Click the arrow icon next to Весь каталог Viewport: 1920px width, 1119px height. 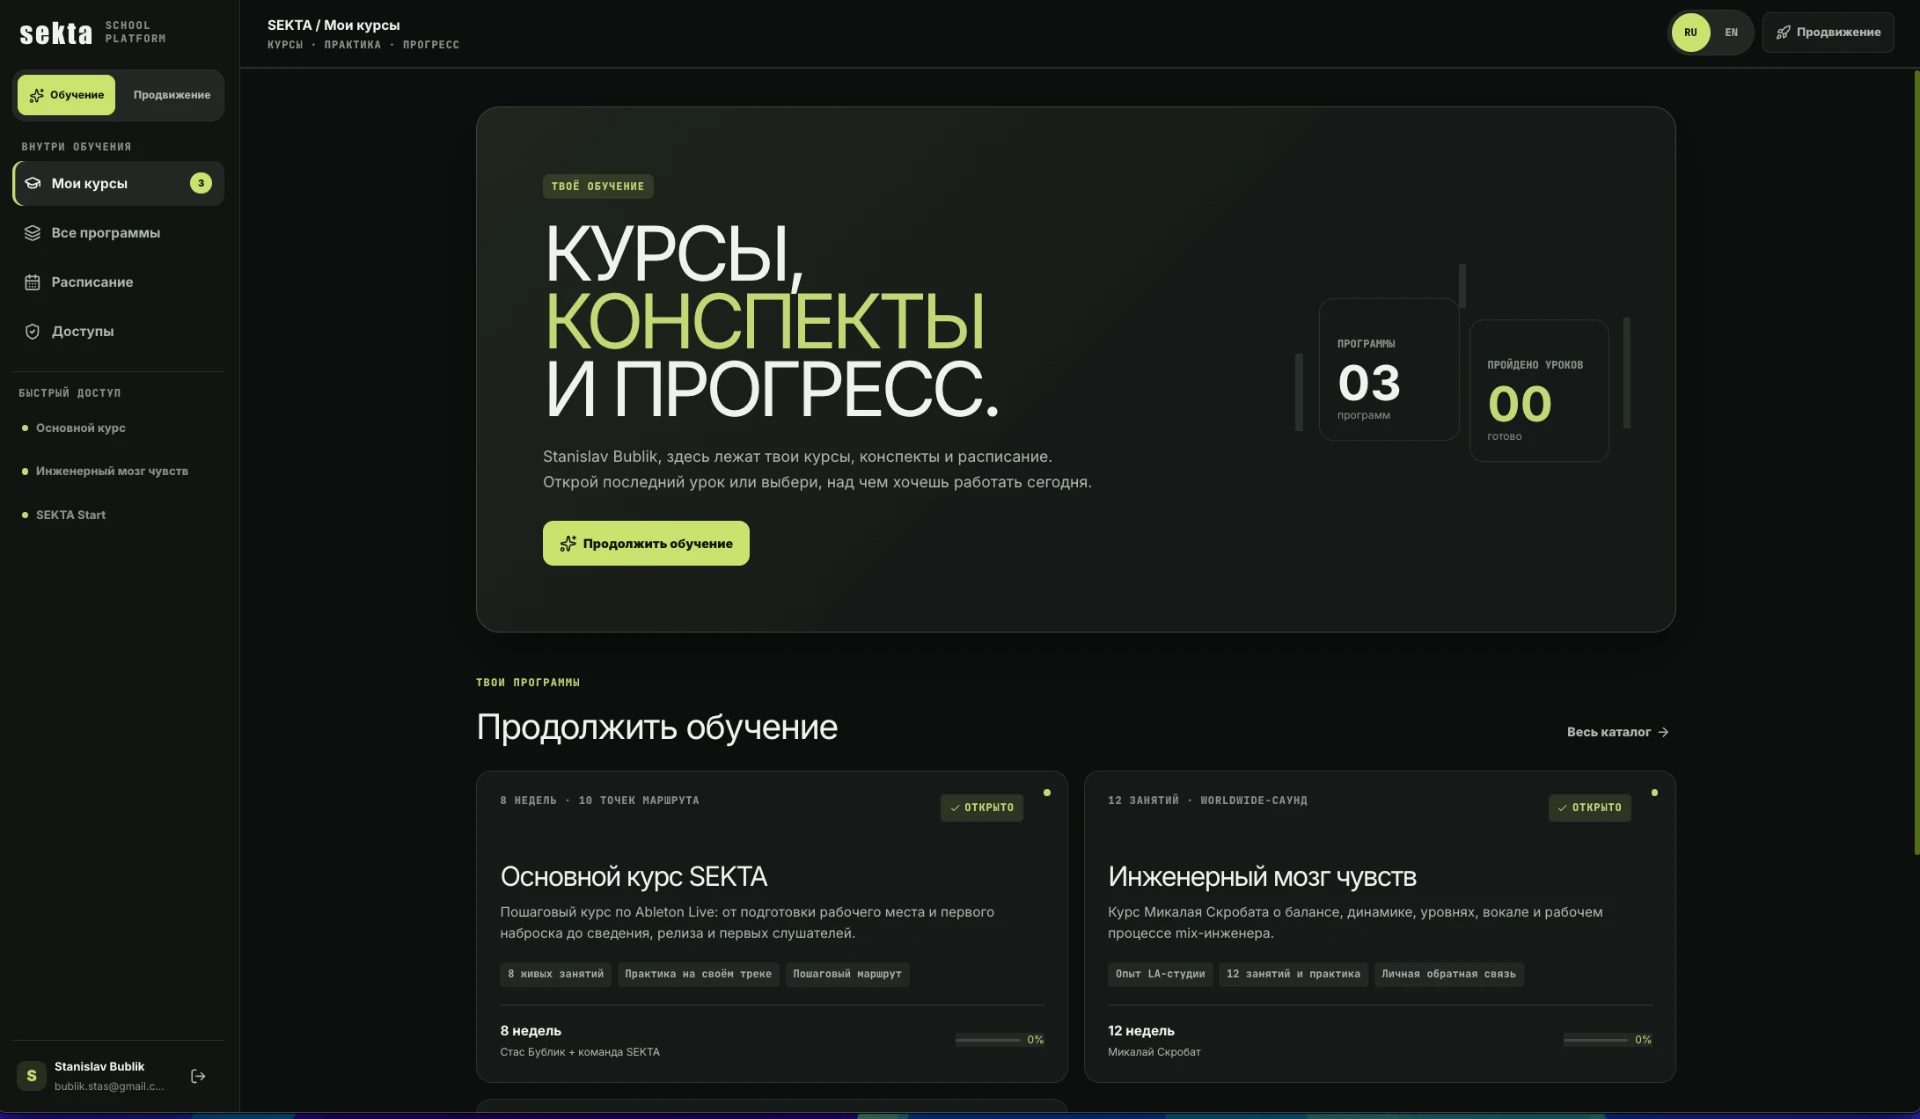(1663, 732)
